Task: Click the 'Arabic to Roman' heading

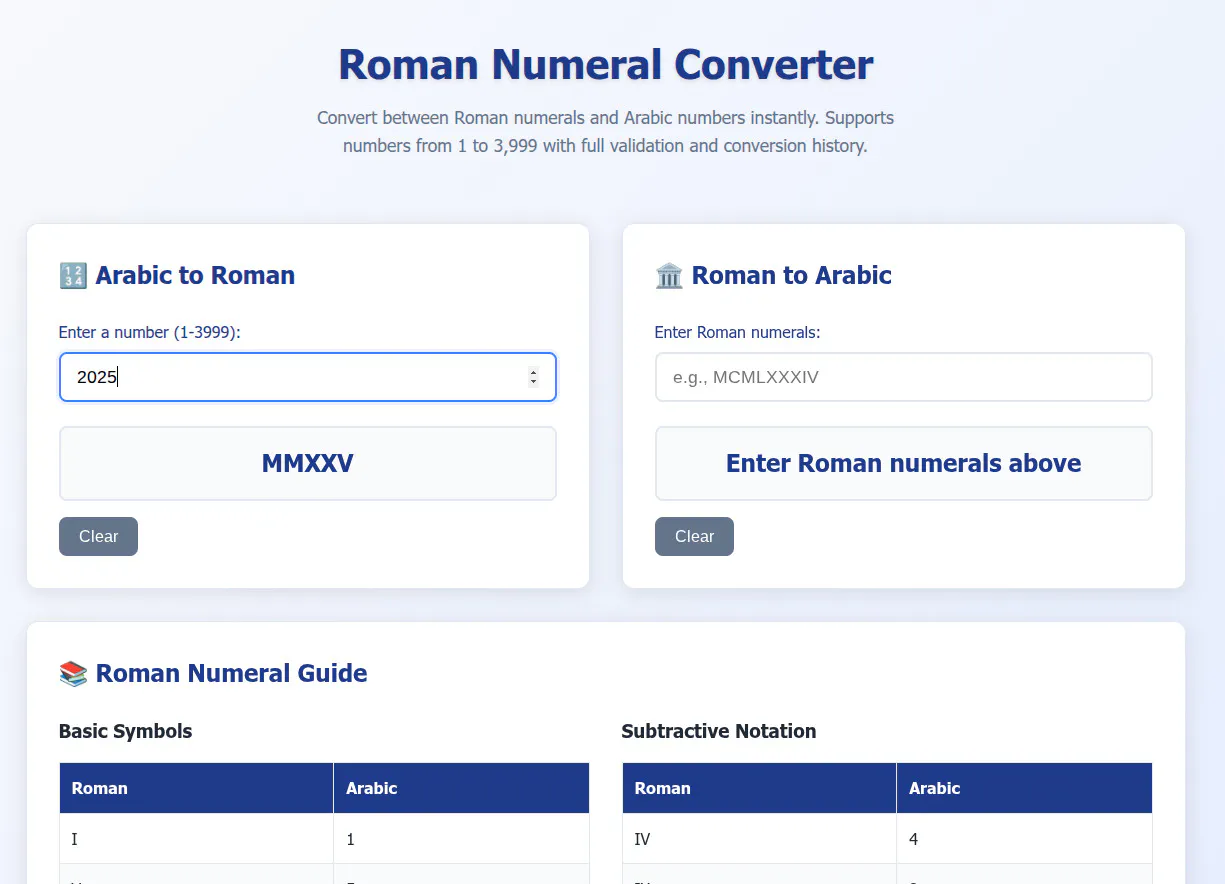Action: click(195, 276)
